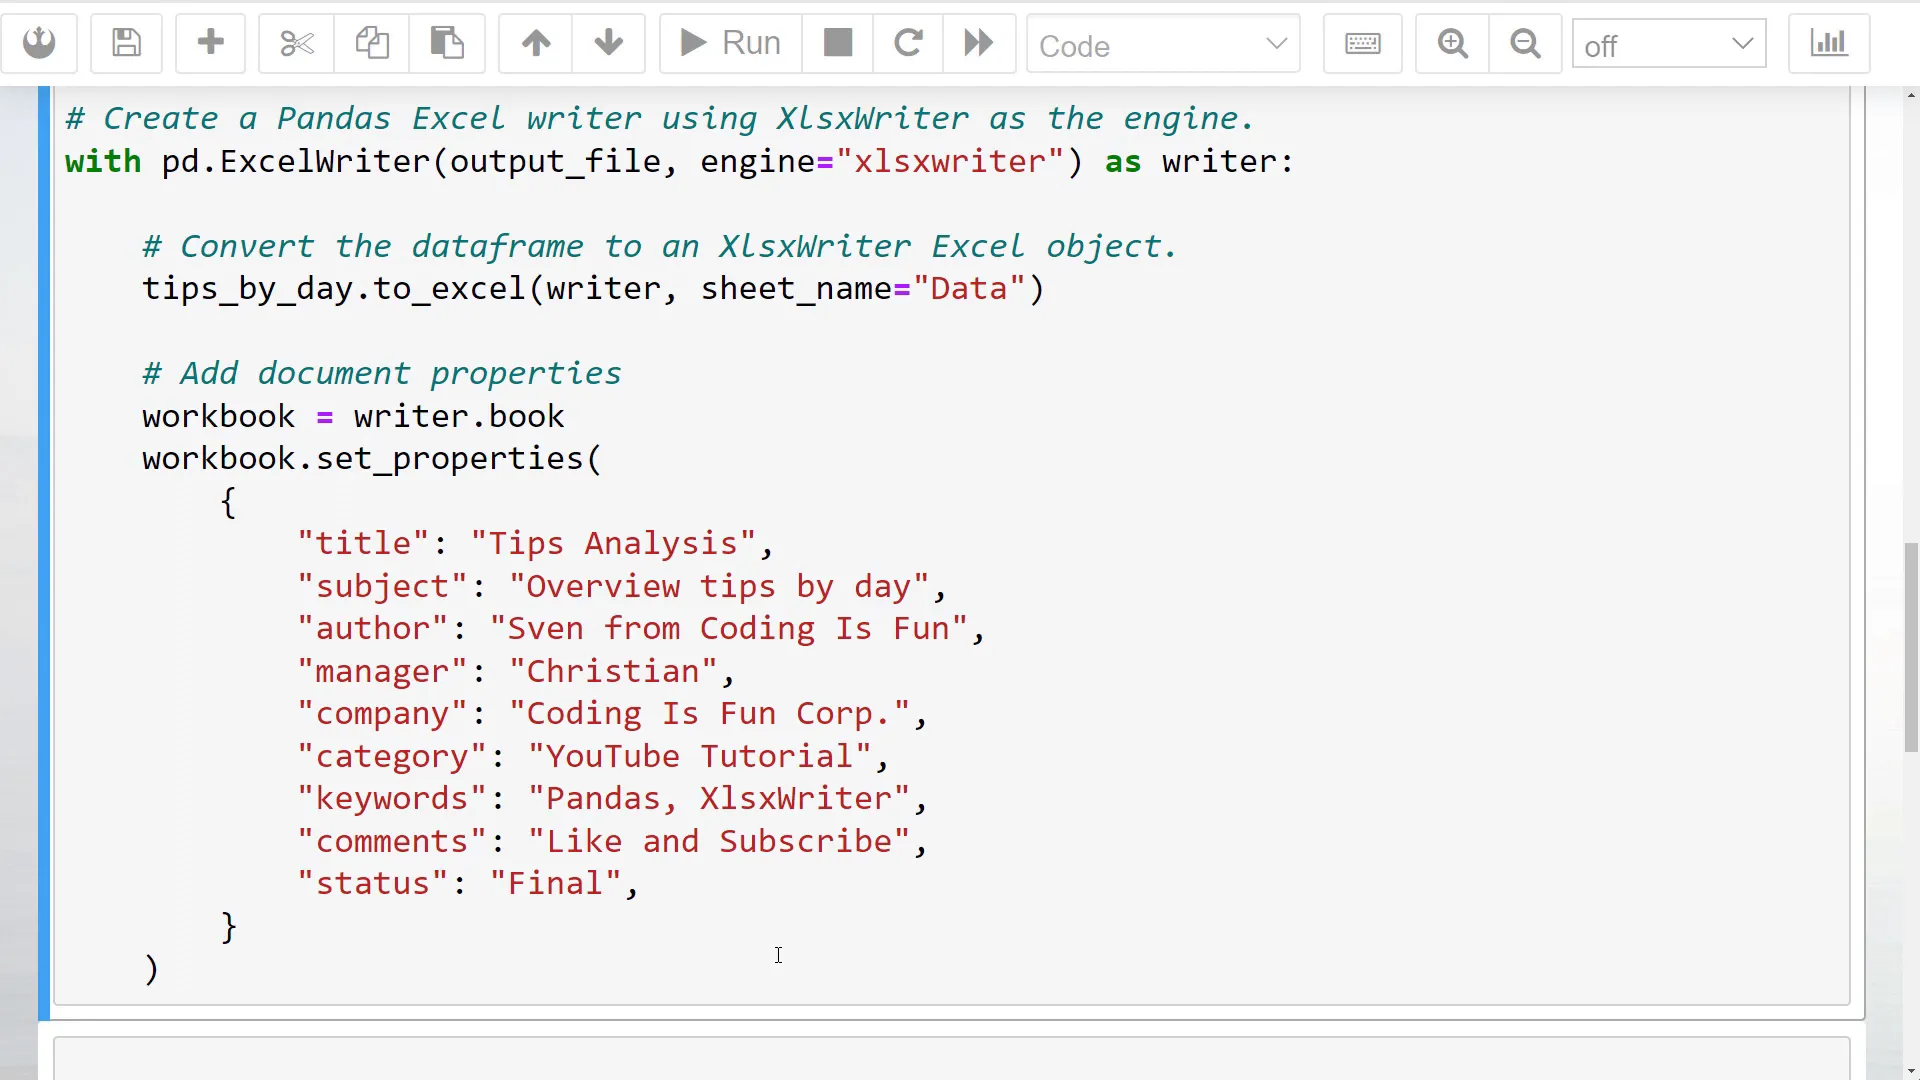Viewport: 1920px width, 1080px height.
Task: Click the 'with' keyword in the code
Action: [x=103, y=162]
